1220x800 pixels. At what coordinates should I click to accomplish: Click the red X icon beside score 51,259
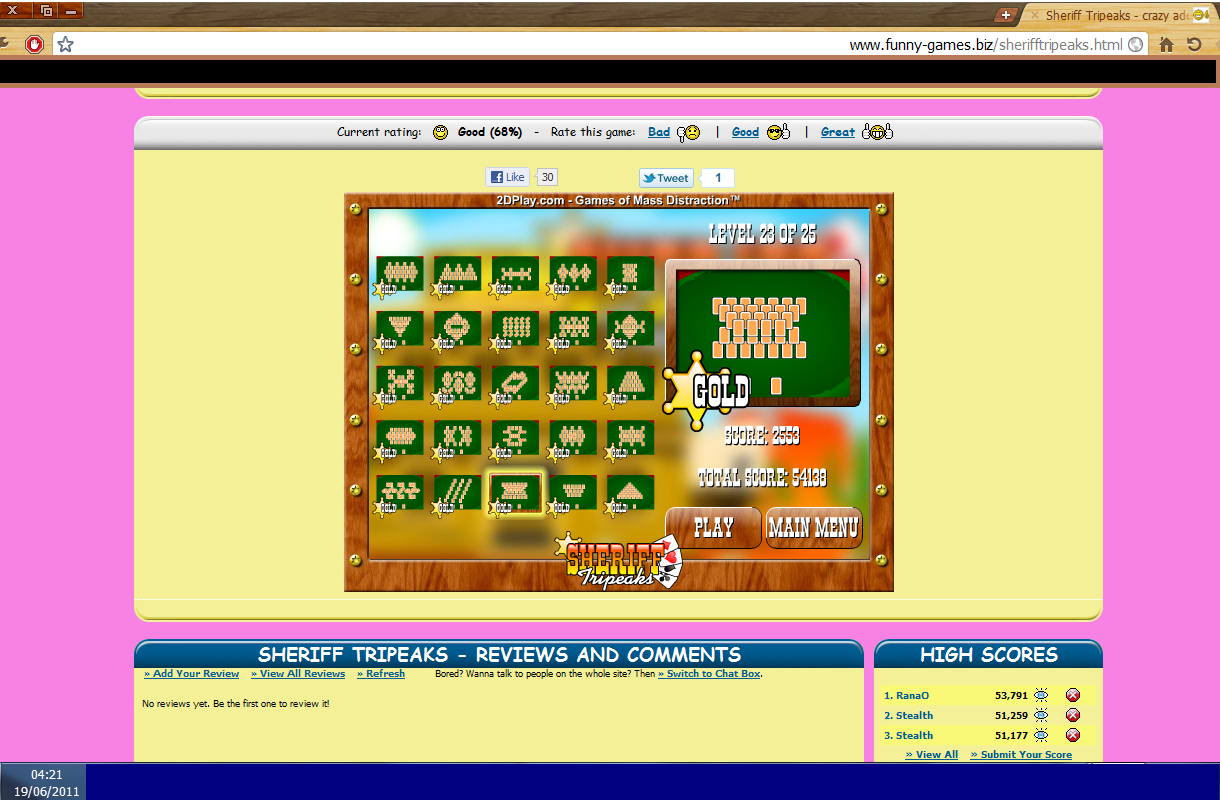point(1073,715)
